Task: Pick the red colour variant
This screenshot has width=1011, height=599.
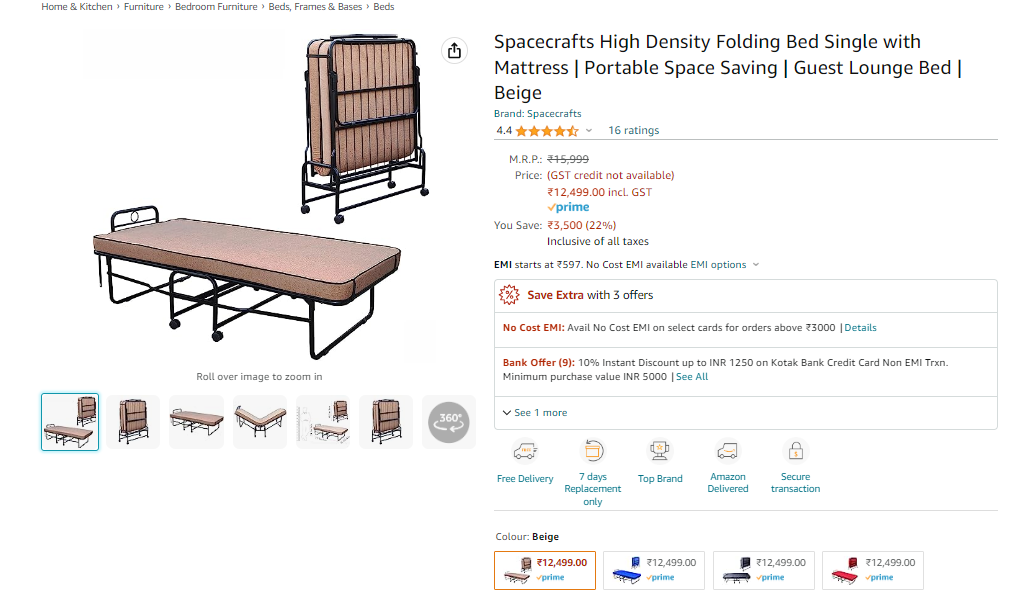Action: tap(873, 570)
